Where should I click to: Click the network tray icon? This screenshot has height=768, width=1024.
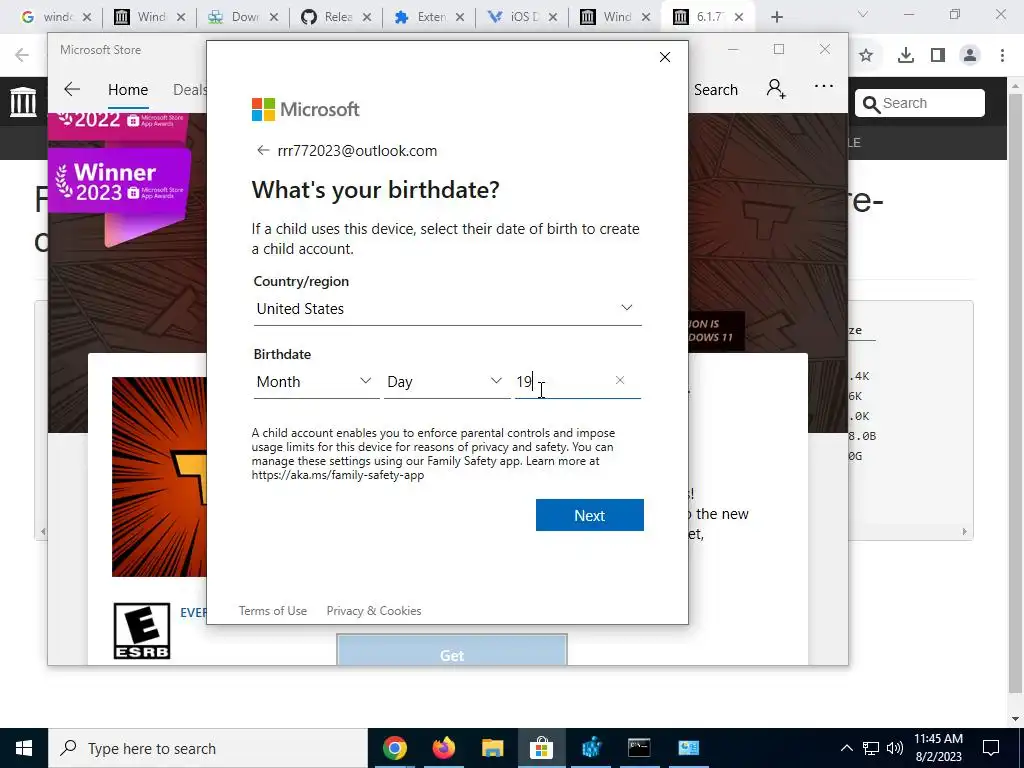(x=871, y=748)
